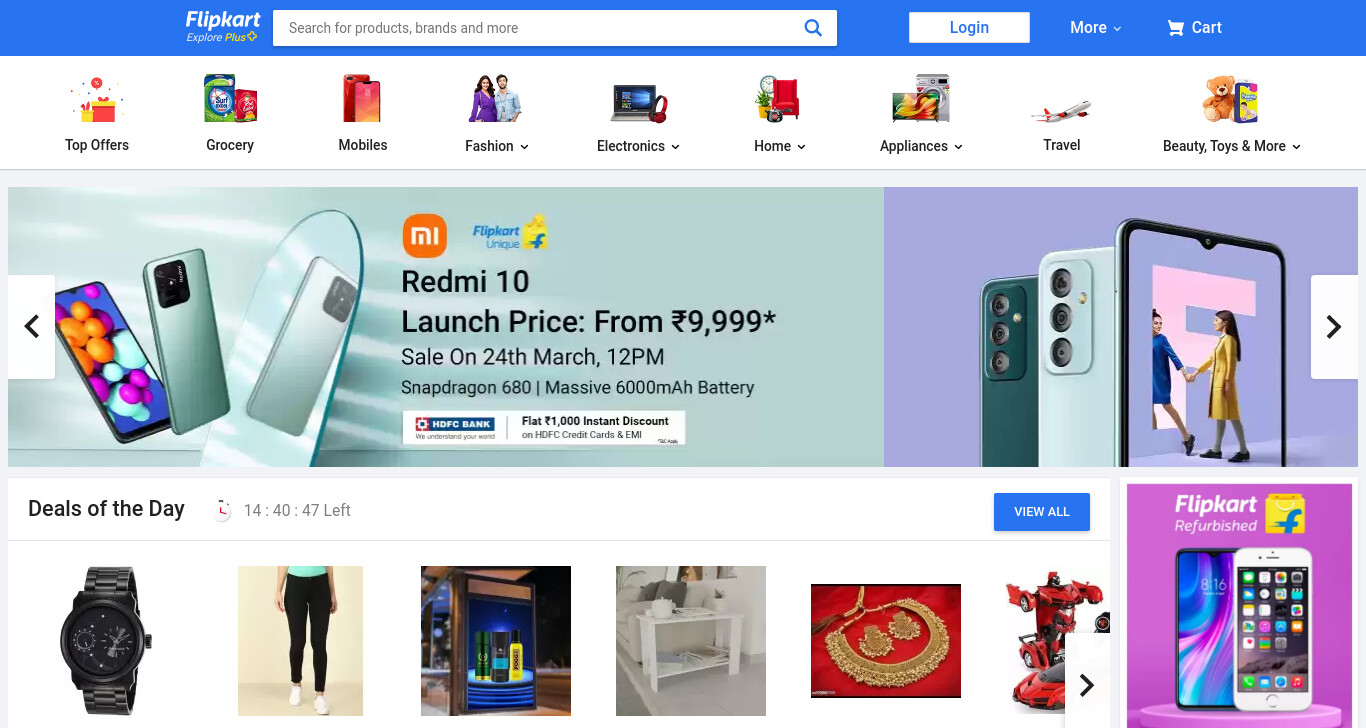Click VIEW ALL deals button
Screen dimensions: 1366x728
pyautogui.click(x=1042, y=512)
